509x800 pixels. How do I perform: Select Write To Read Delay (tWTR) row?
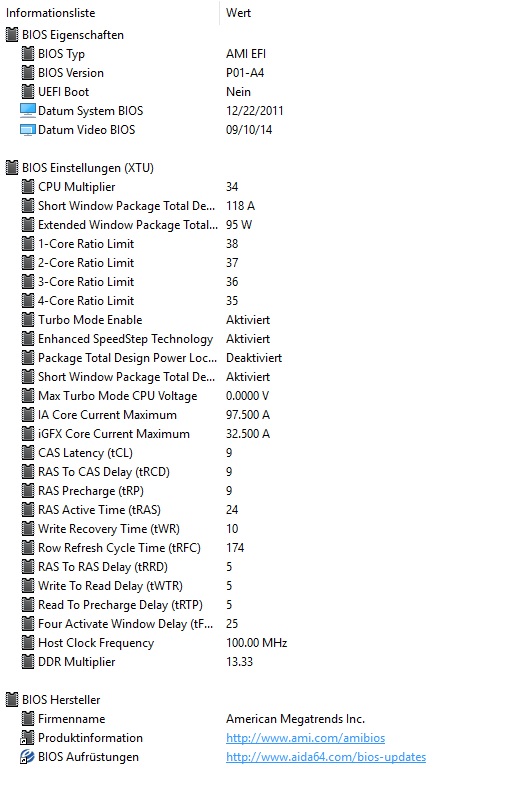pos(110,585)
